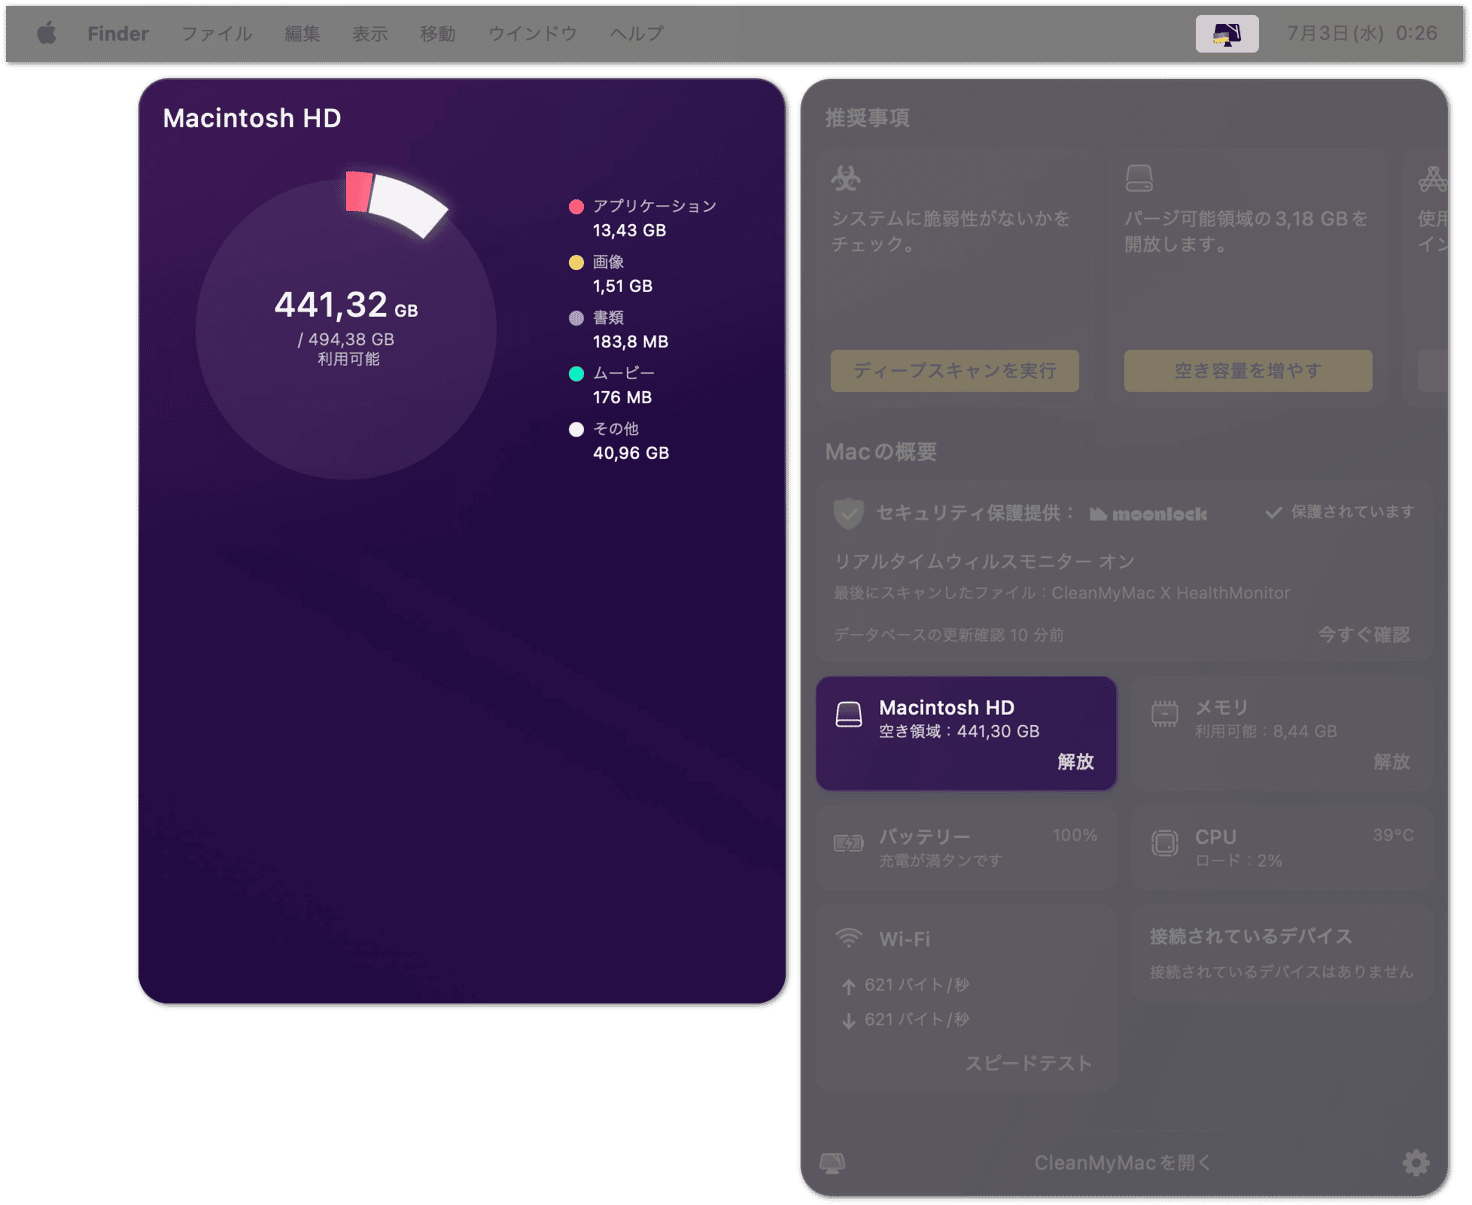Click リアルタイムウィルスモニター オン text
Screen dimensions: 1472x1205
pos(985,562)
